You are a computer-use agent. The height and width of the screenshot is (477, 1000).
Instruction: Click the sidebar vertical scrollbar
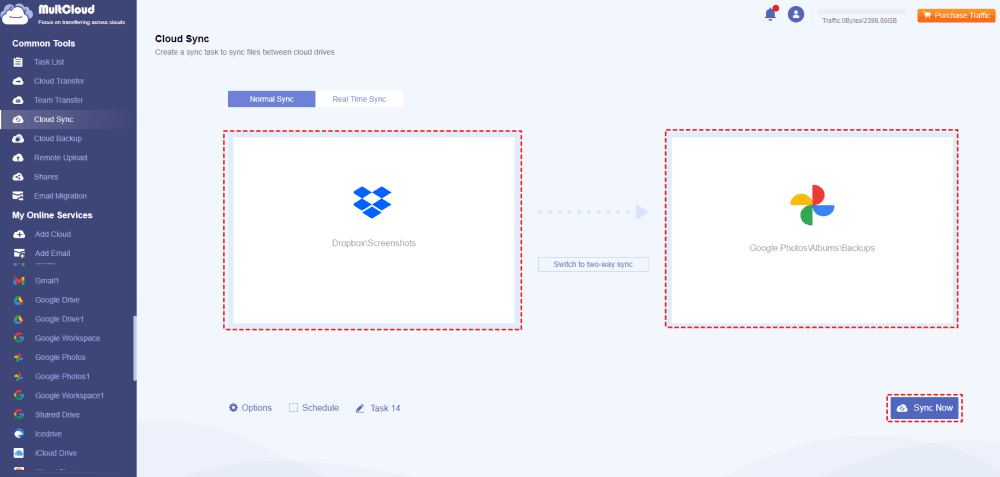click(x=135, y=348)
